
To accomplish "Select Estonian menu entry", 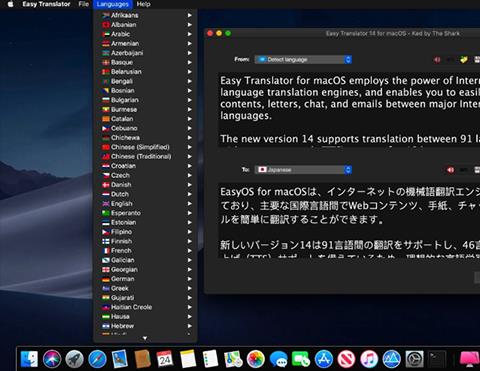I will pos(145,222).
